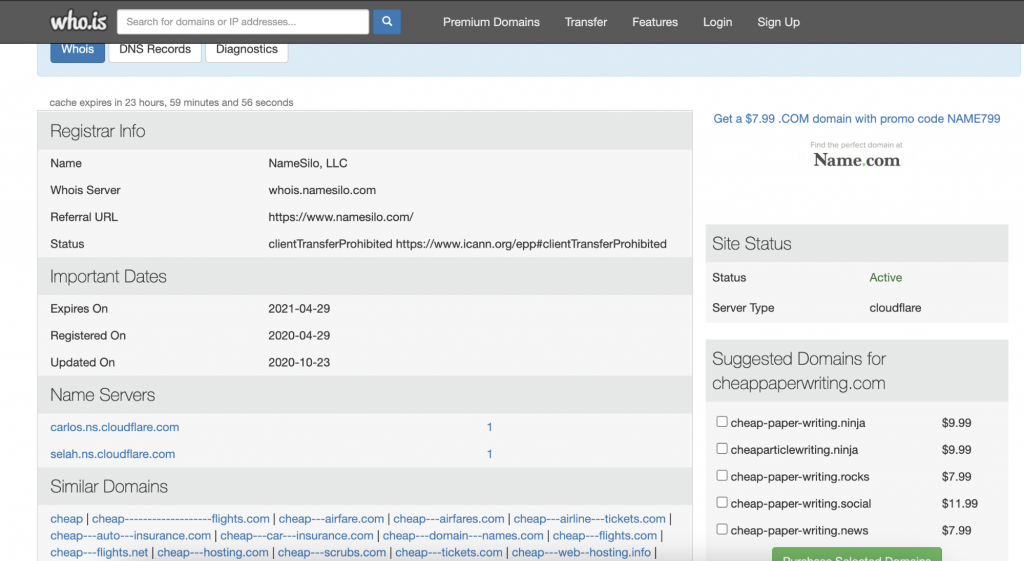Select the whois.namesilo.com server value

click(x=322, y=190)
